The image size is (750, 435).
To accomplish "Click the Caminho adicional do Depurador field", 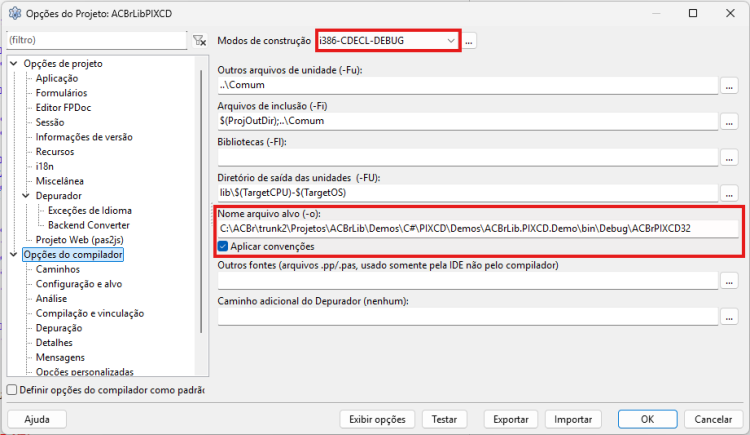I will pyautogui.click(x=468, y=317).
